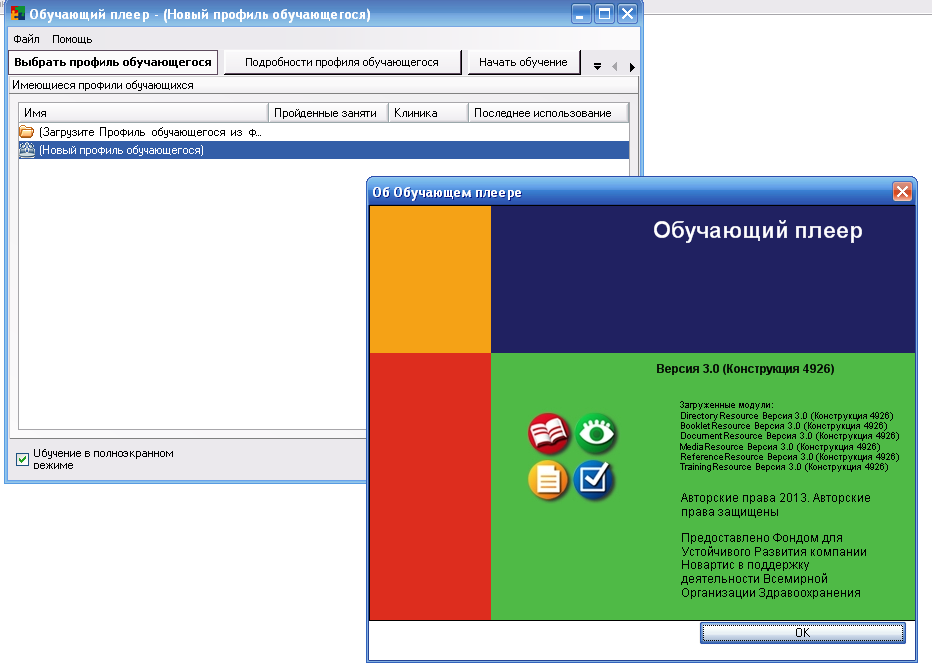932x672 pixels.
Task: Click the icon beside Новый профиль обучающегося
Action: [27, 150]
